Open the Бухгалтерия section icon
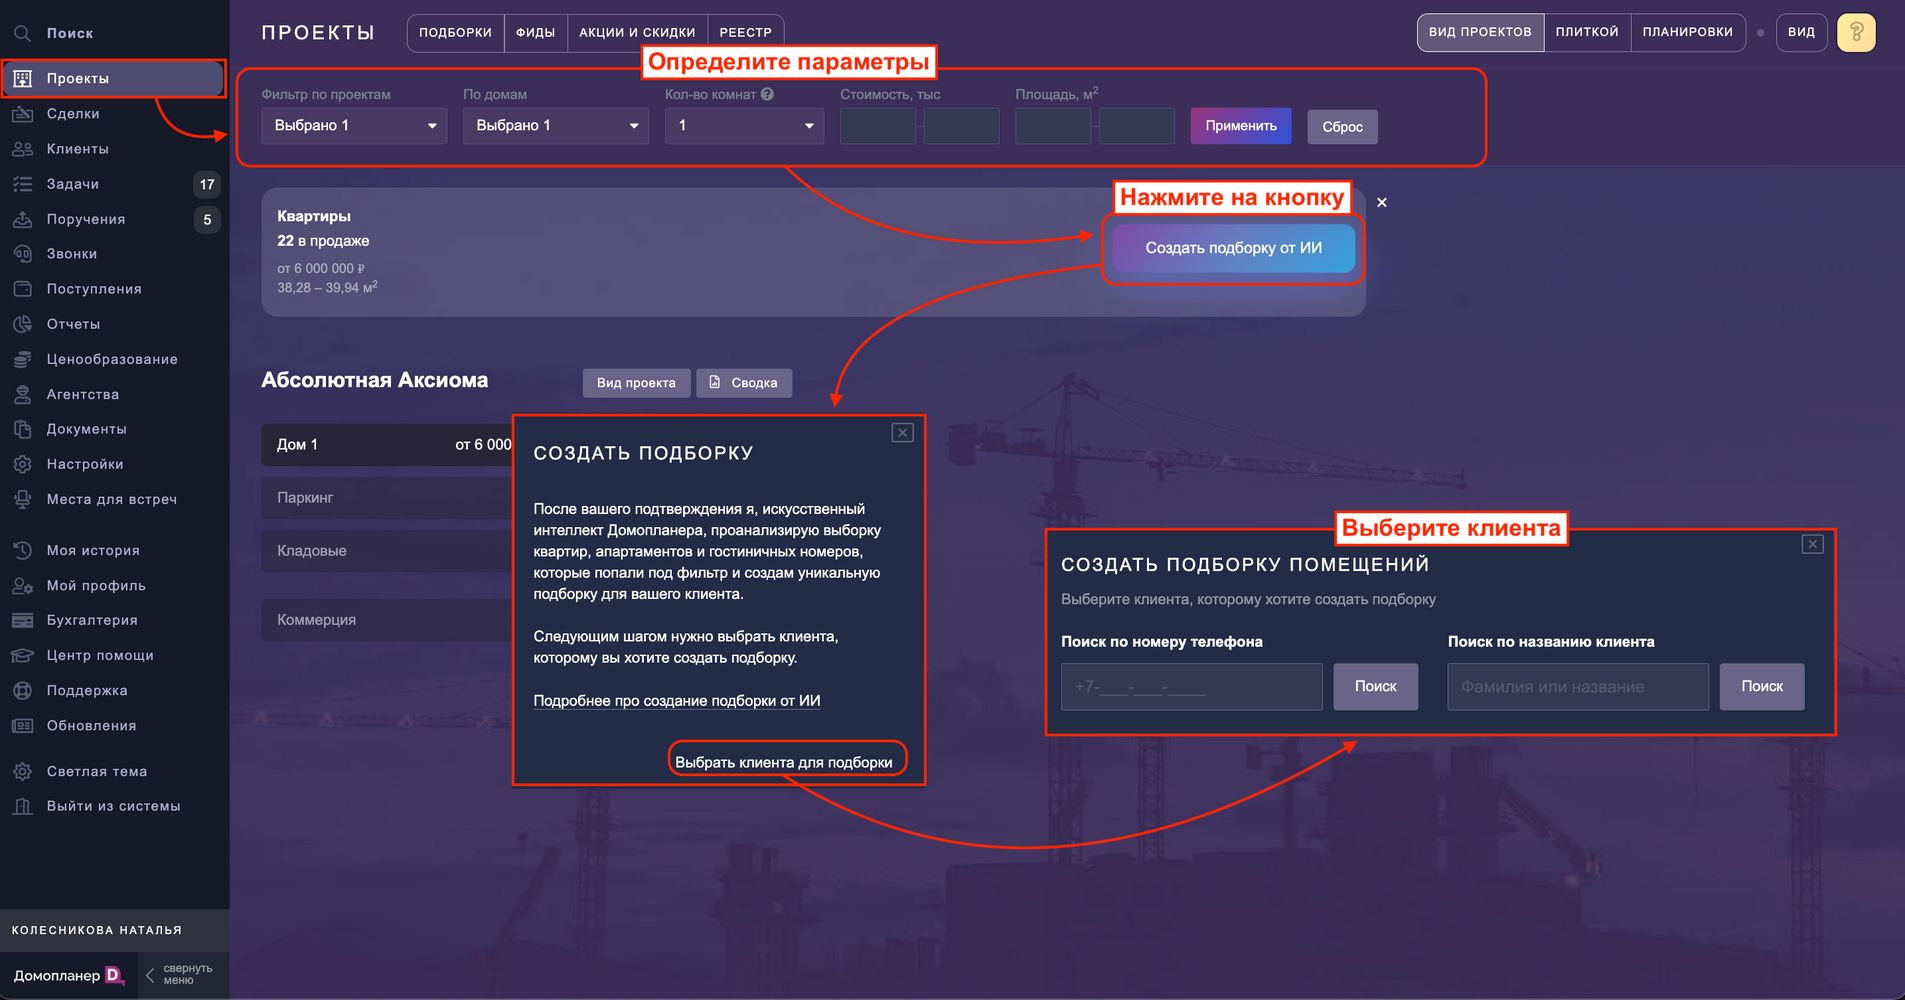The image size is (1905, 1000). point(22,620)
